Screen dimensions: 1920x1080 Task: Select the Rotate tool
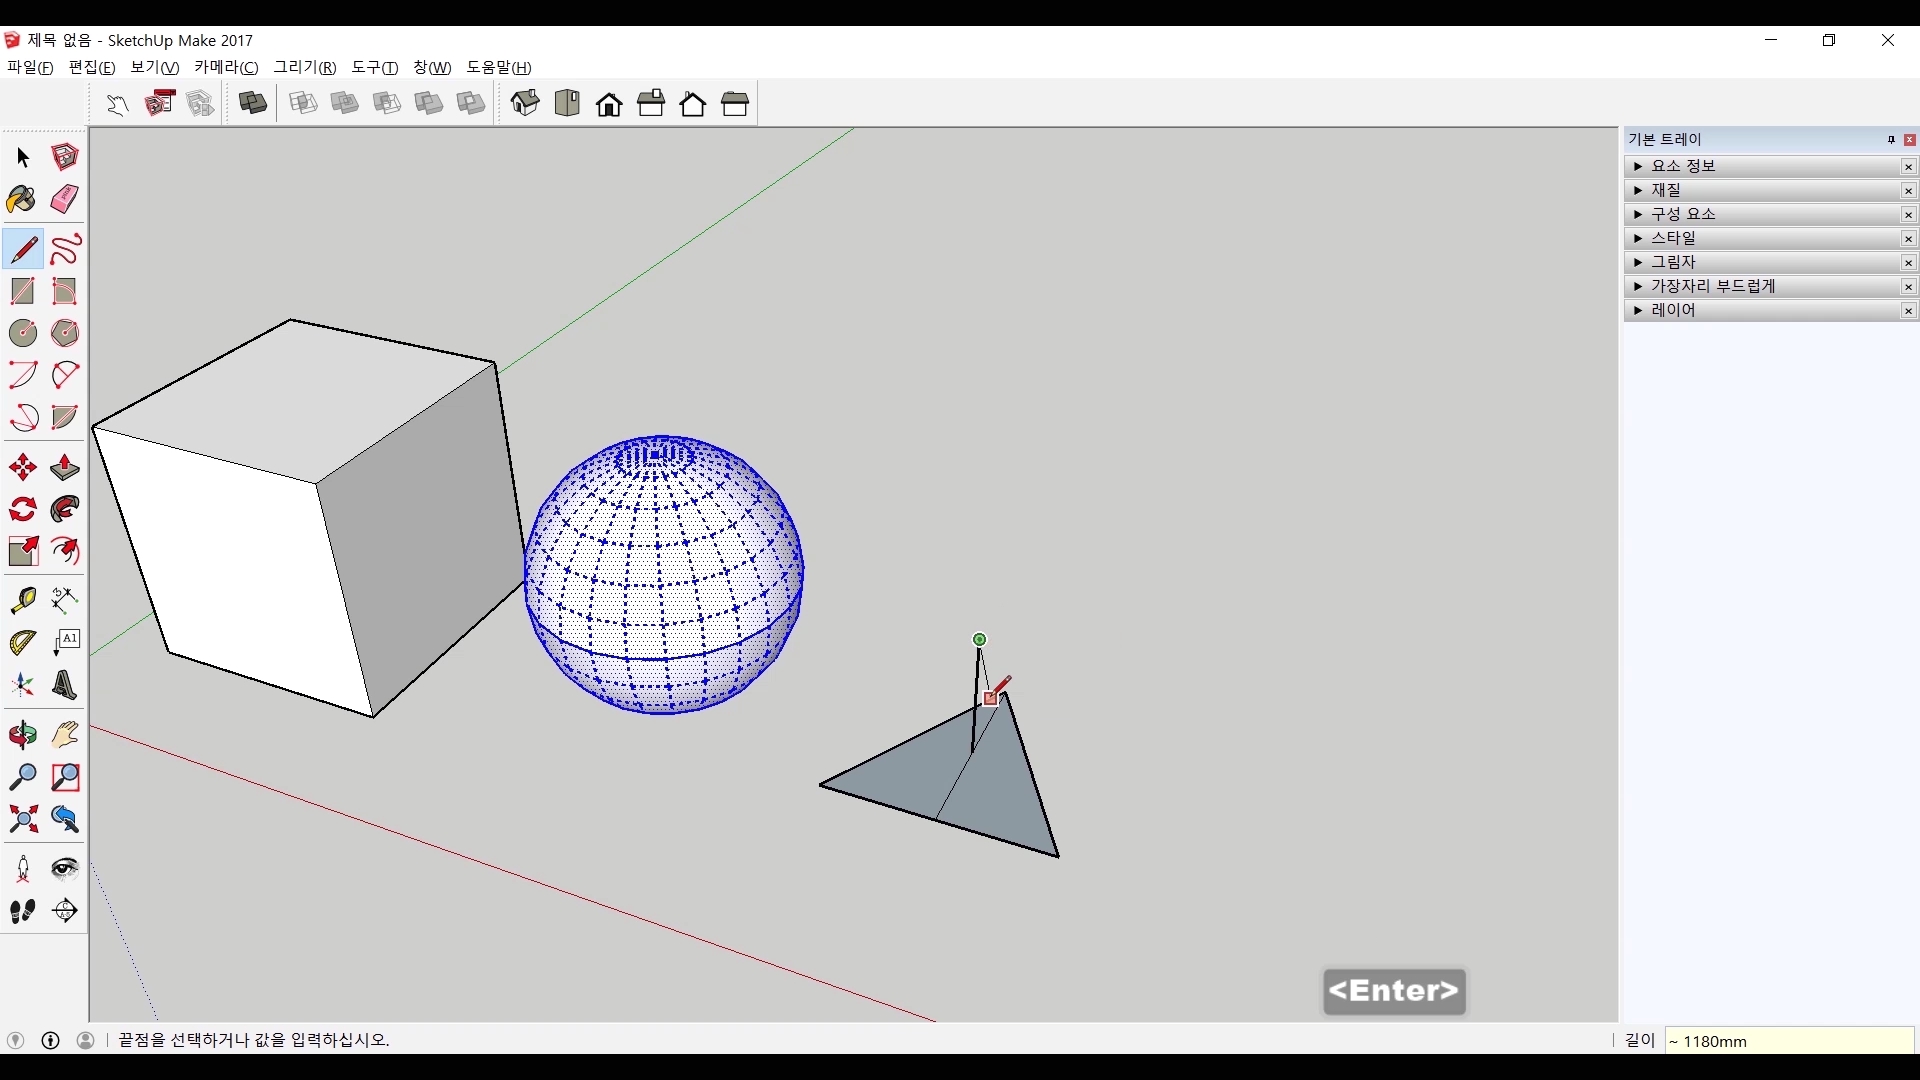(x=22, y=510)
